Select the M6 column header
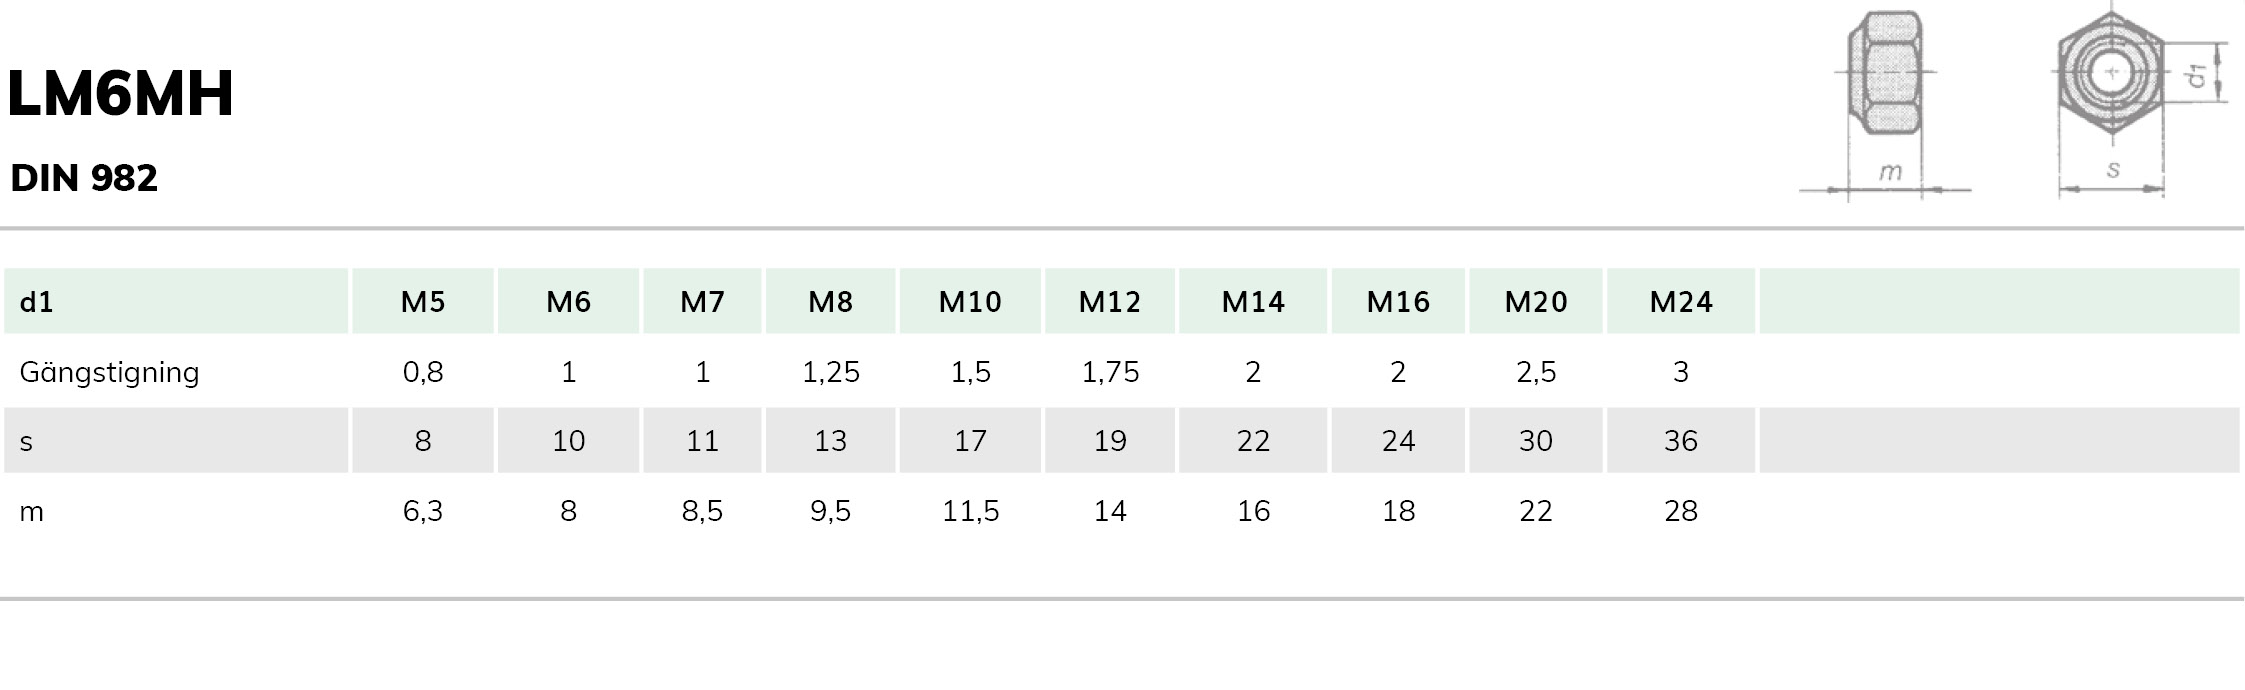The width and height of the screenshot is (2245, 690). (568, 301)
